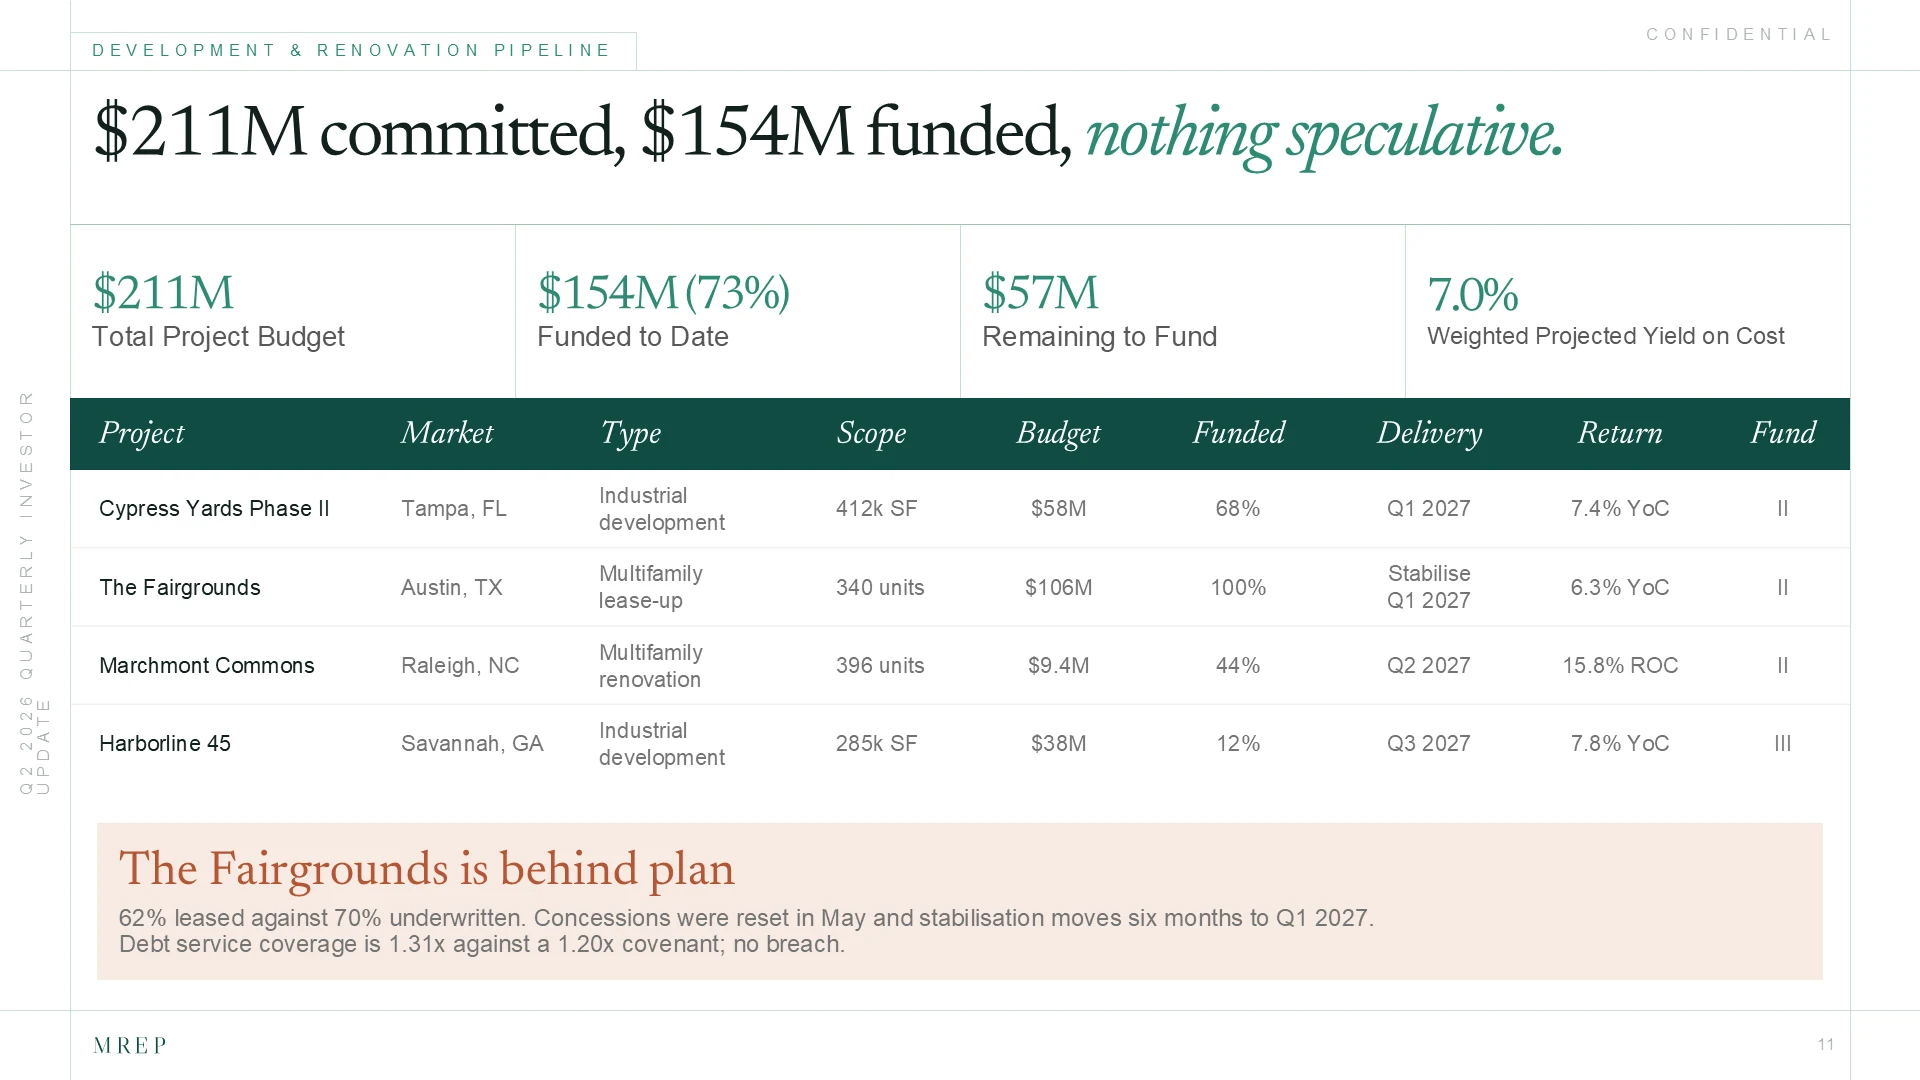Click the MREP logo in footer
Image resolution: width=1920 pixels, height=1080 pixels.
coord(130,1045)
